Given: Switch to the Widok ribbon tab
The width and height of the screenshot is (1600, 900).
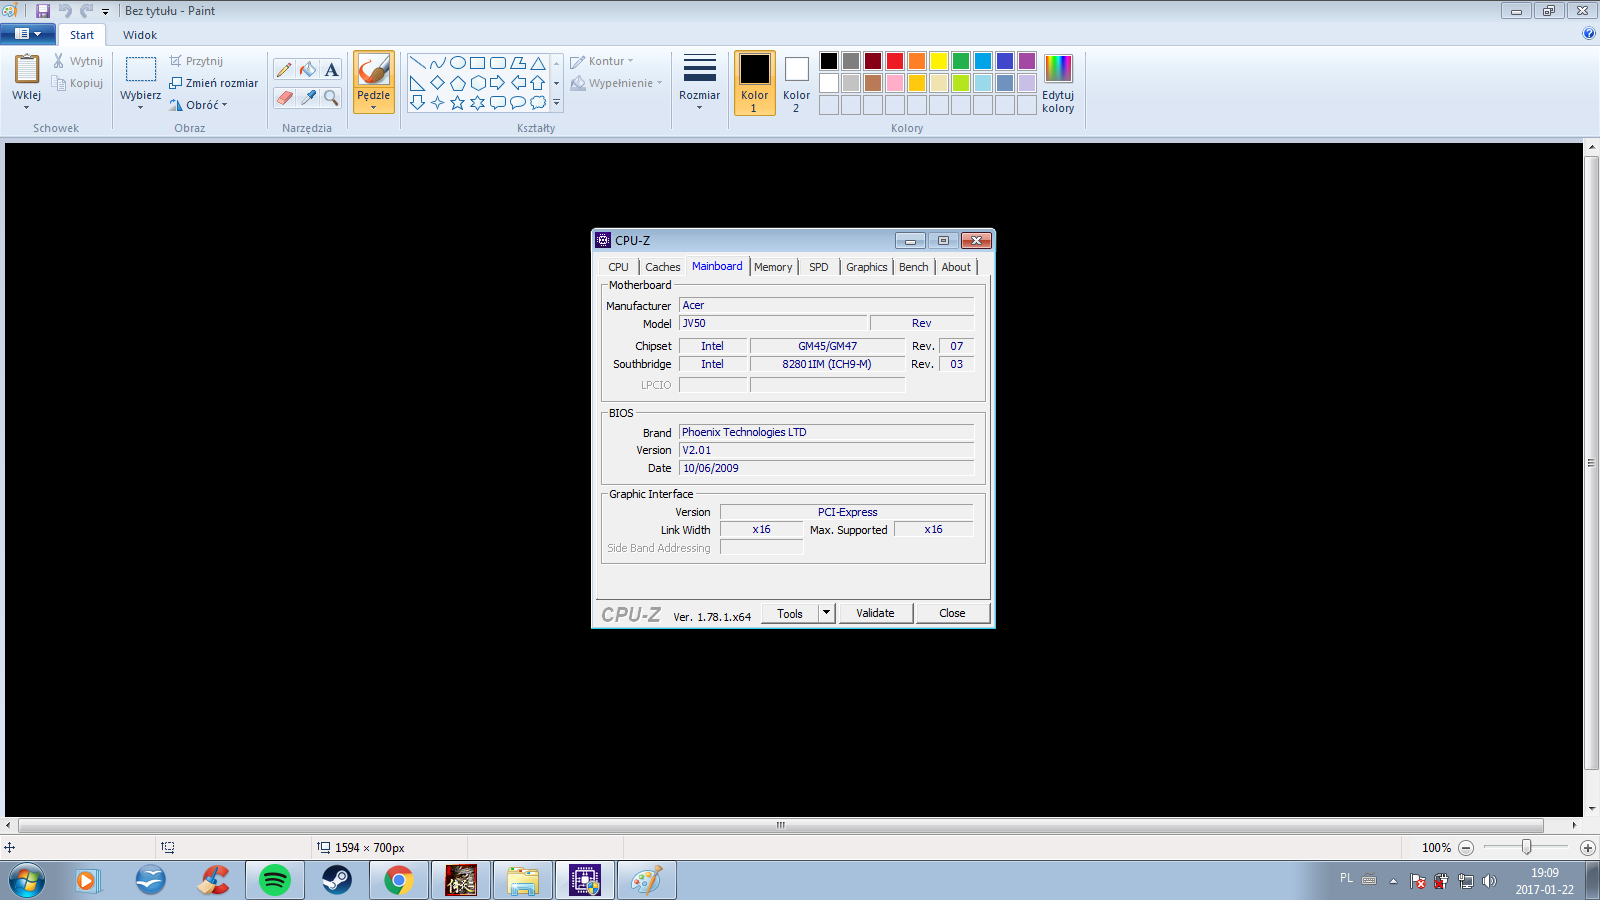Looking at the screenshot, I should [x=140, y=35].
